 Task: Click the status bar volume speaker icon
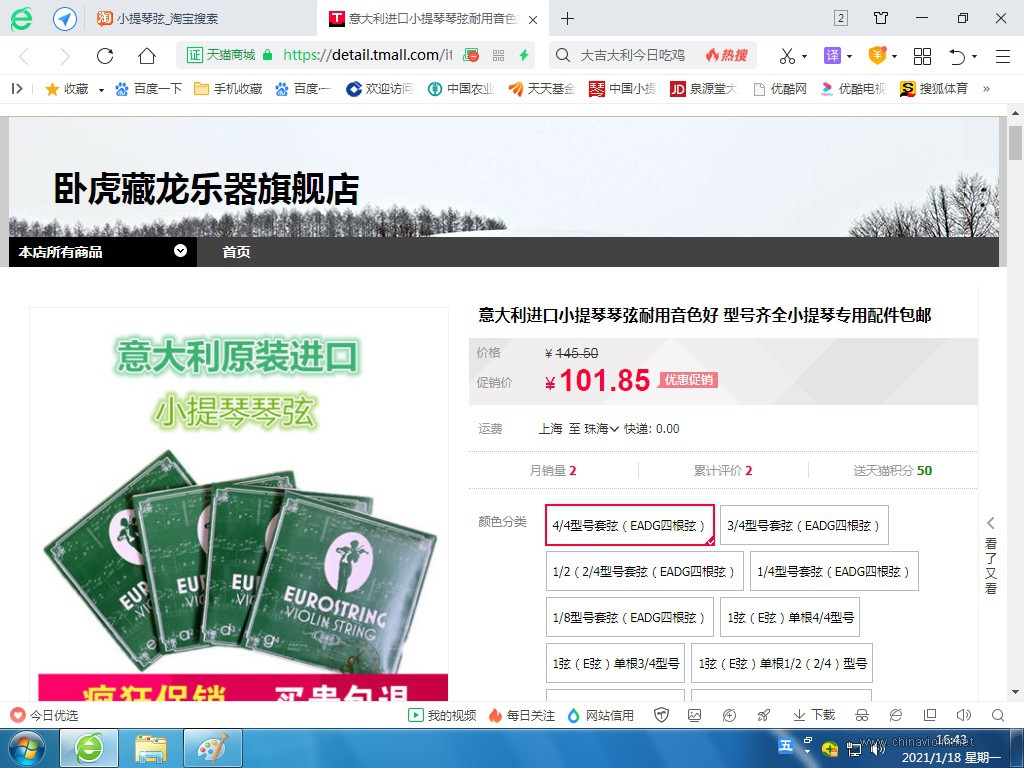(x=964, y=715)
